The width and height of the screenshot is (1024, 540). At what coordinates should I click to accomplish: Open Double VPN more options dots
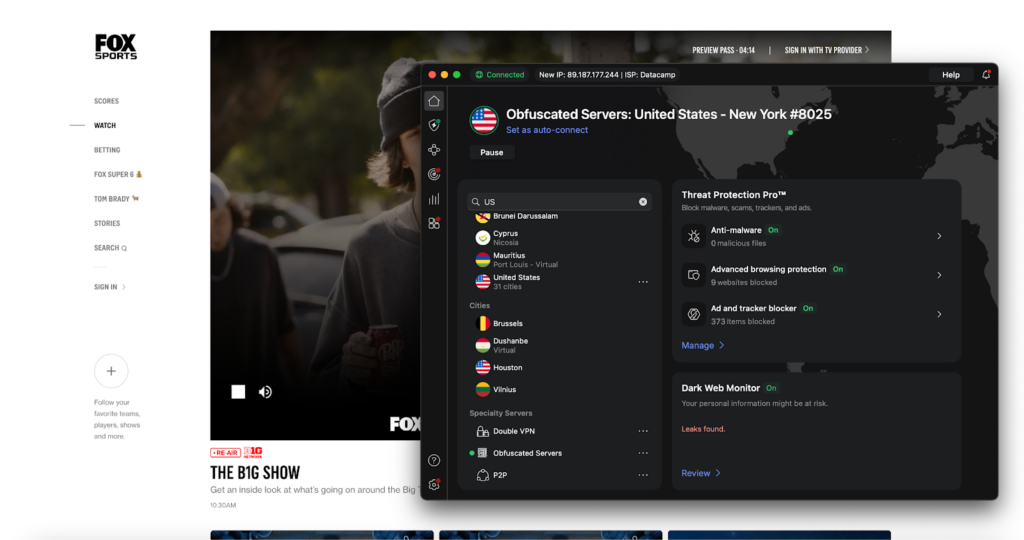point(643,431)
